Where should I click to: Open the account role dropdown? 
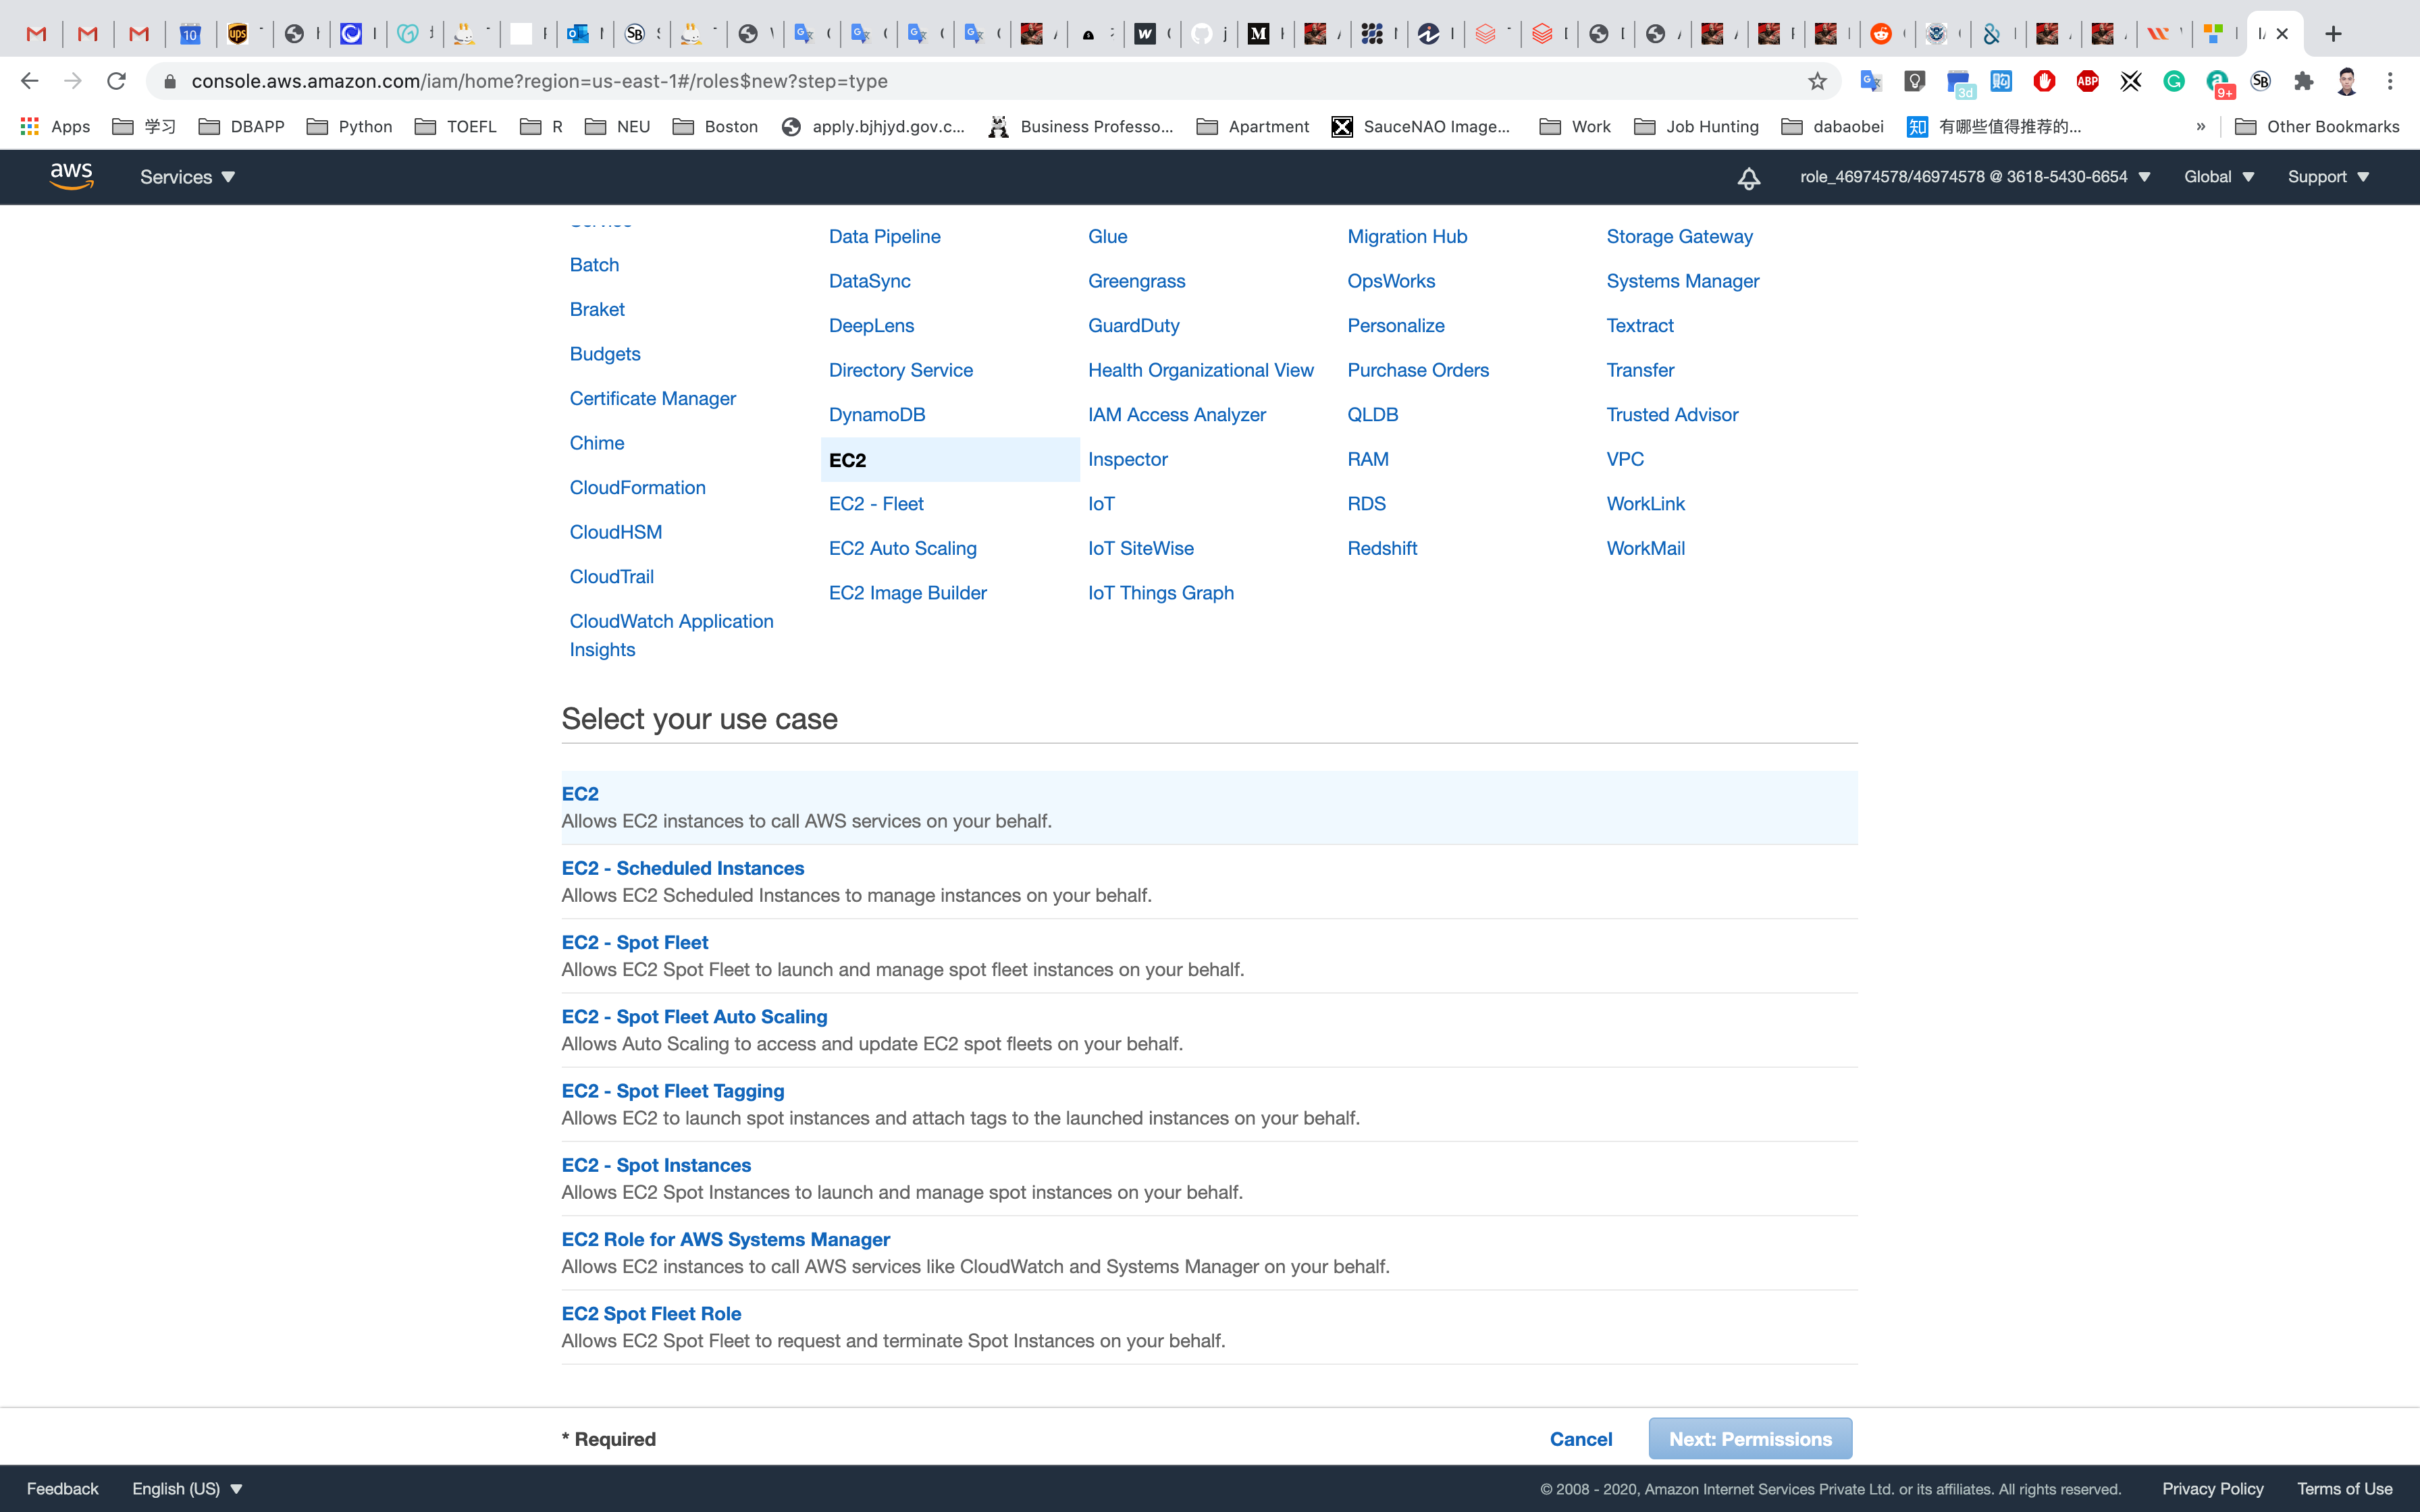pos(1974,177)
